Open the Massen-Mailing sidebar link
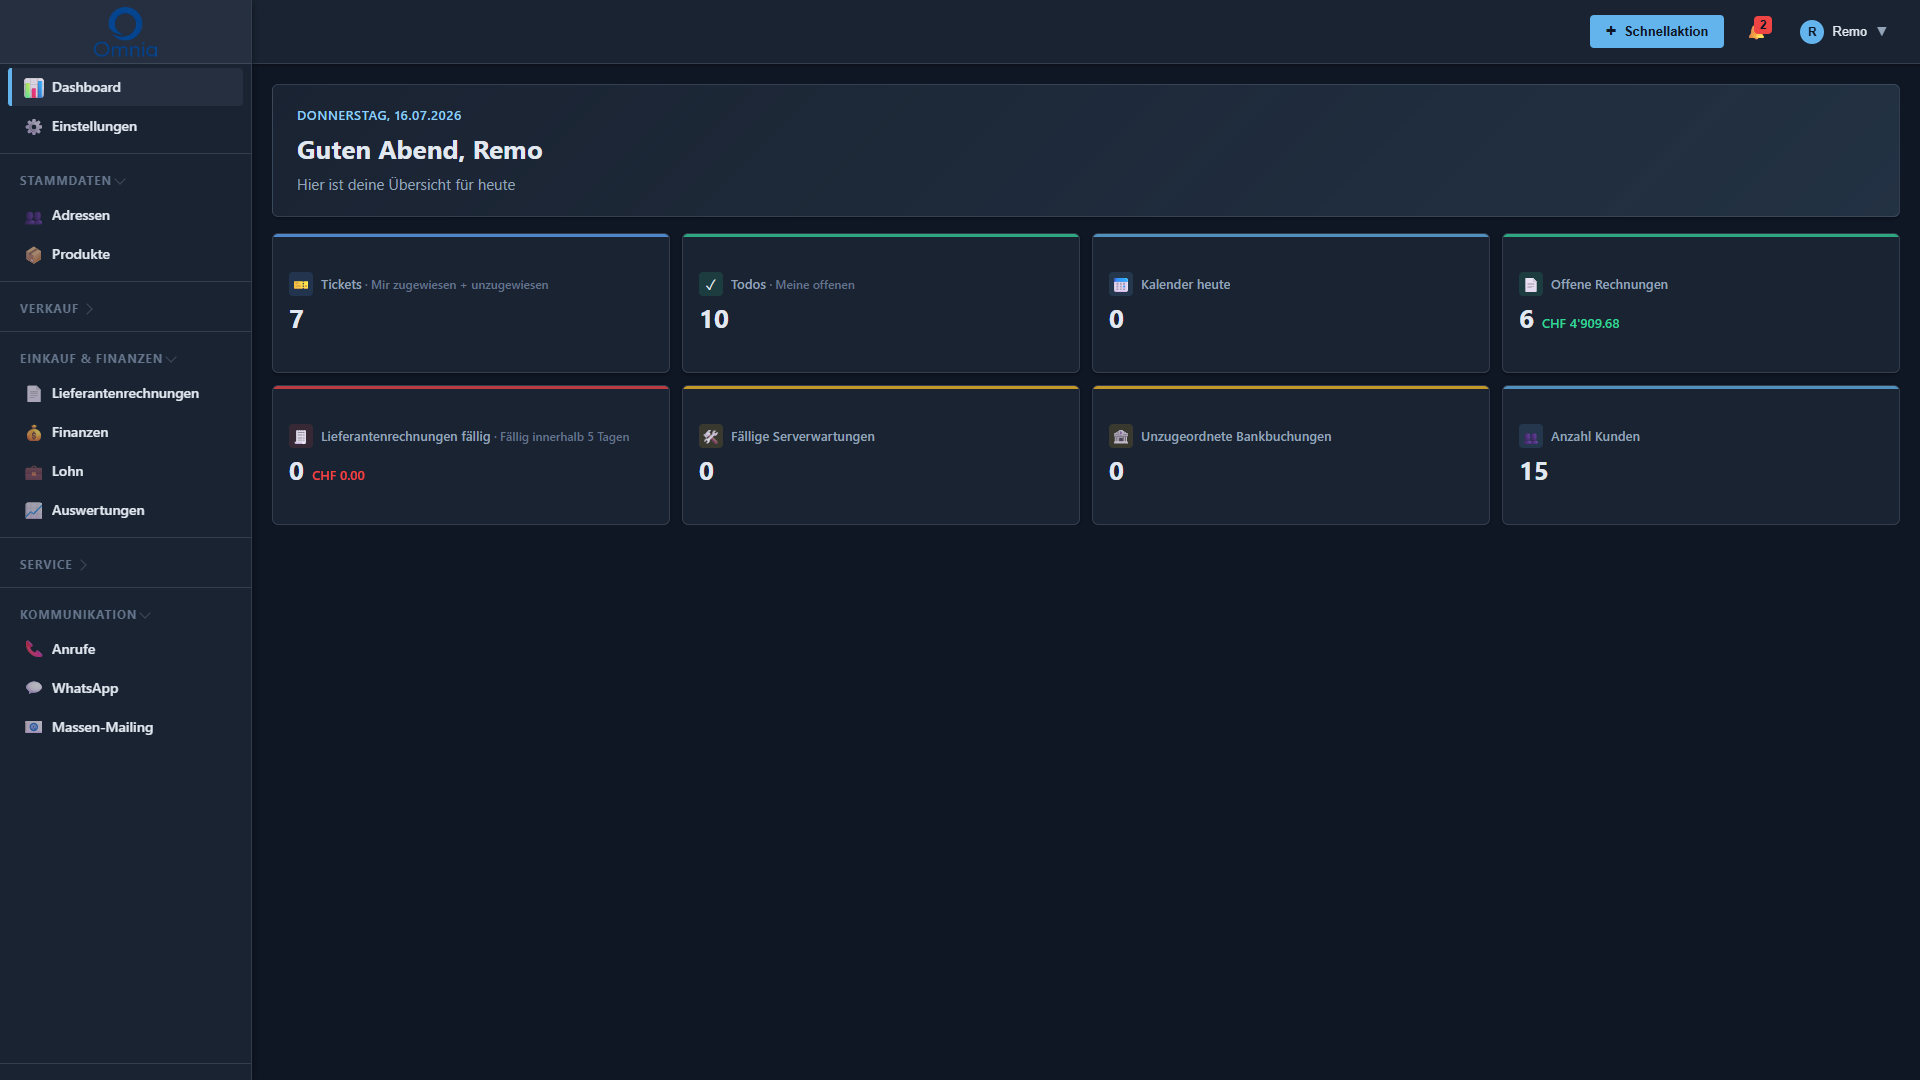Screen dimensions: 1920x1080 pos(126,728)
